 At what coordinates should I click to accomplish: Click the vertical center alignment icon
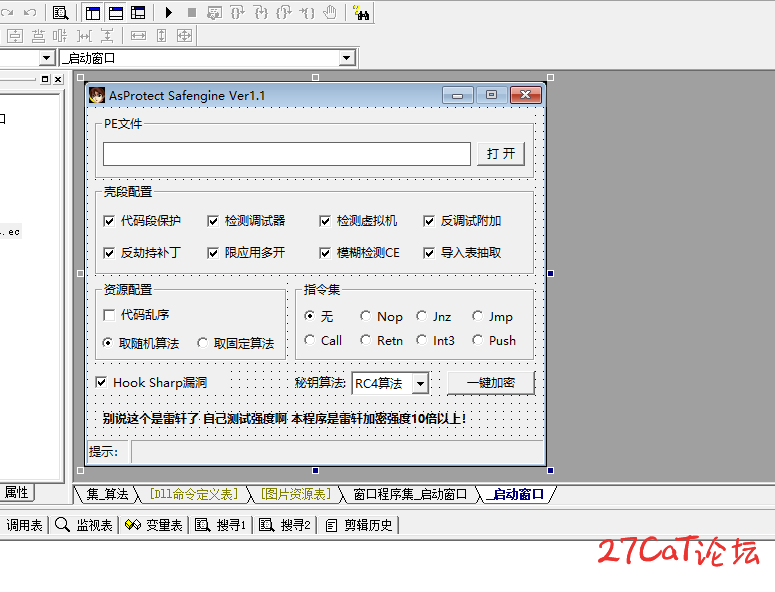[x=60, y=36]
